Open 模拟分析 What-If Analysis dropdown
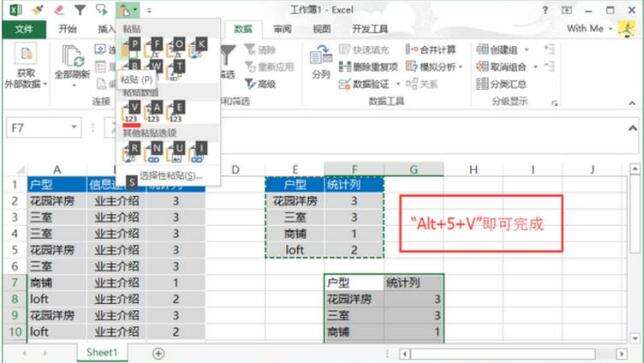The width and height of the screenshot is (644, 363). pyautogui.click(x=434, y=67)
